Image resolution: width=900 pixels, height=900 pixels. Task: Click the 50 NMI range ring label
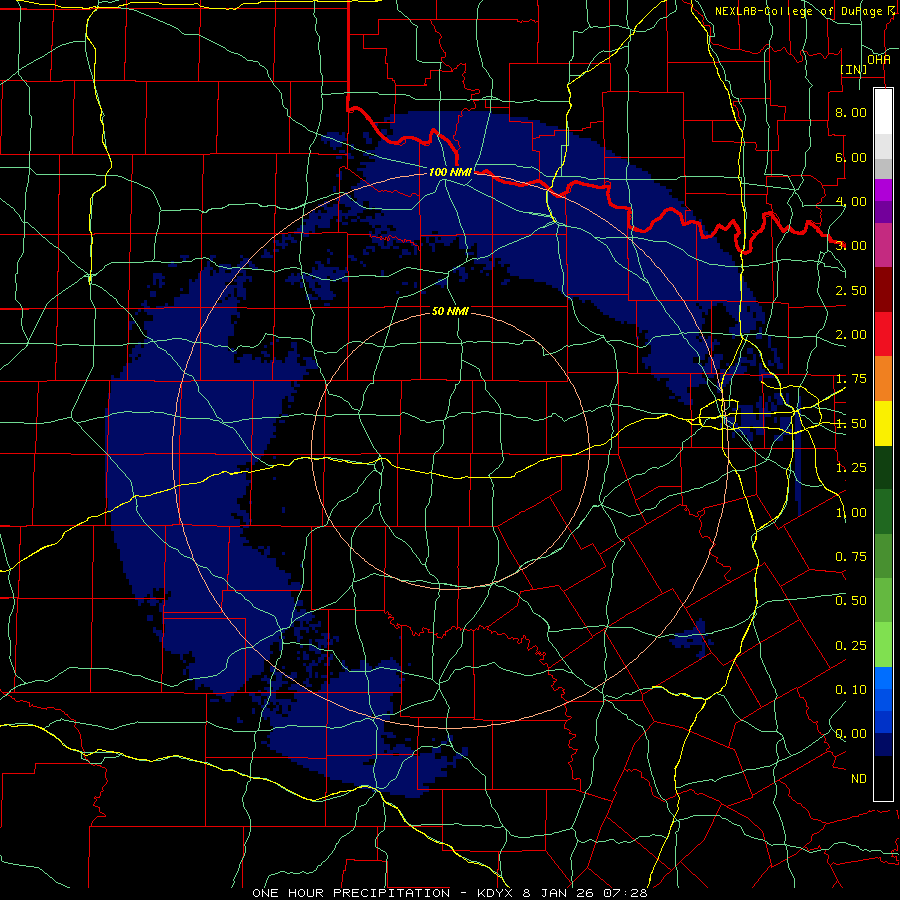tap(451, 311)
